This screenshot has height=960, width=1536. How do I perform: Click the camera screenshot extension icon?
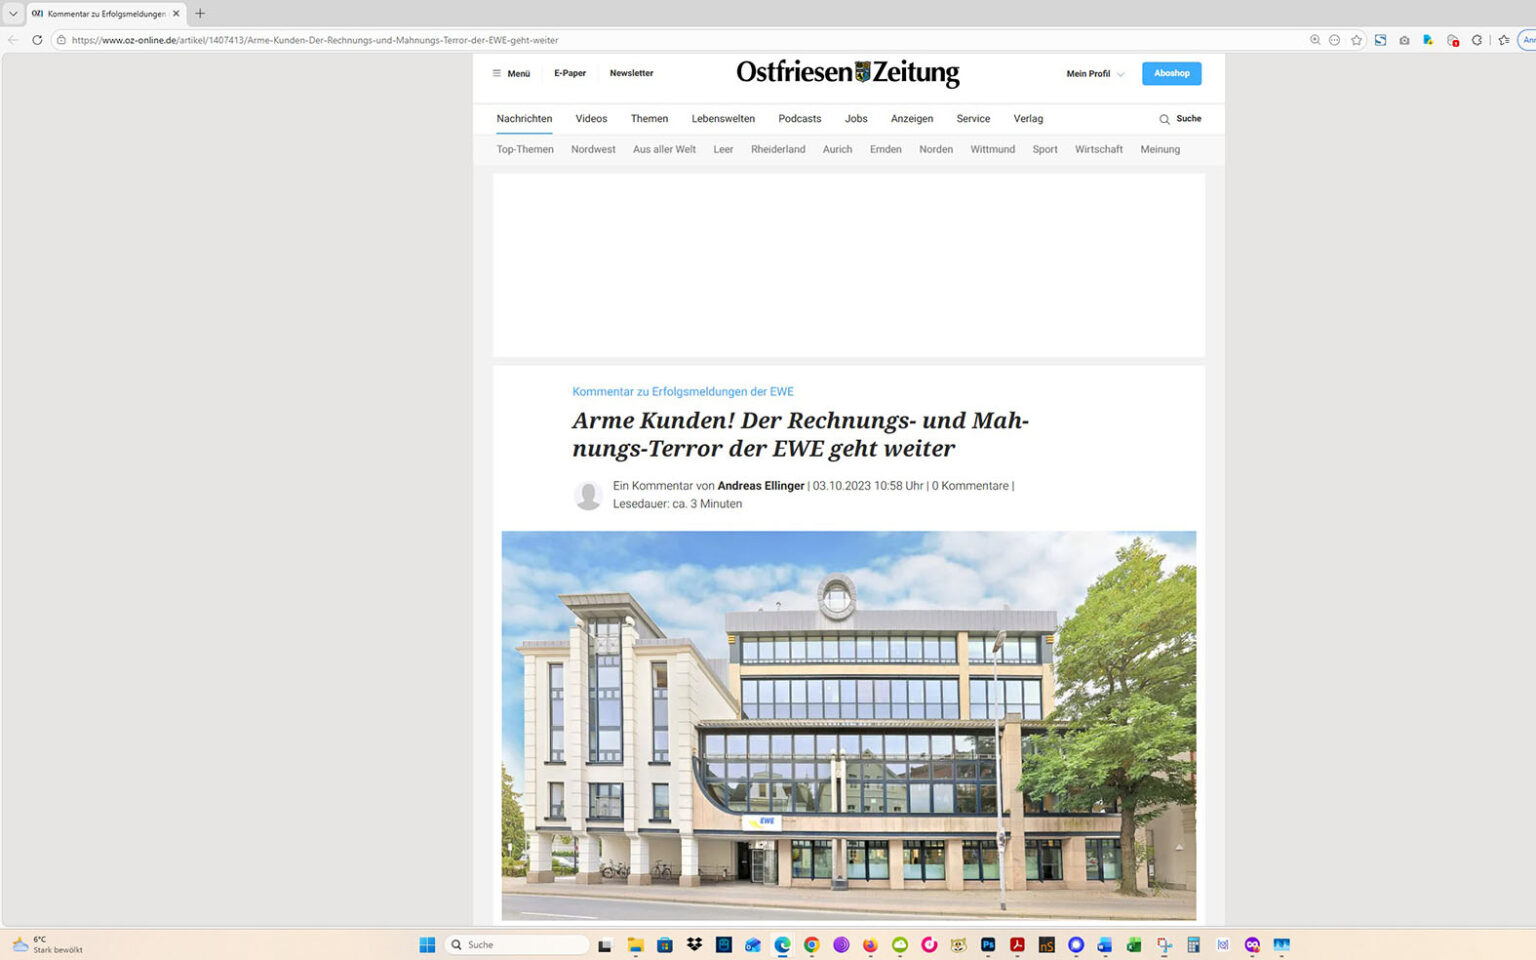(x=1404, y=40)
